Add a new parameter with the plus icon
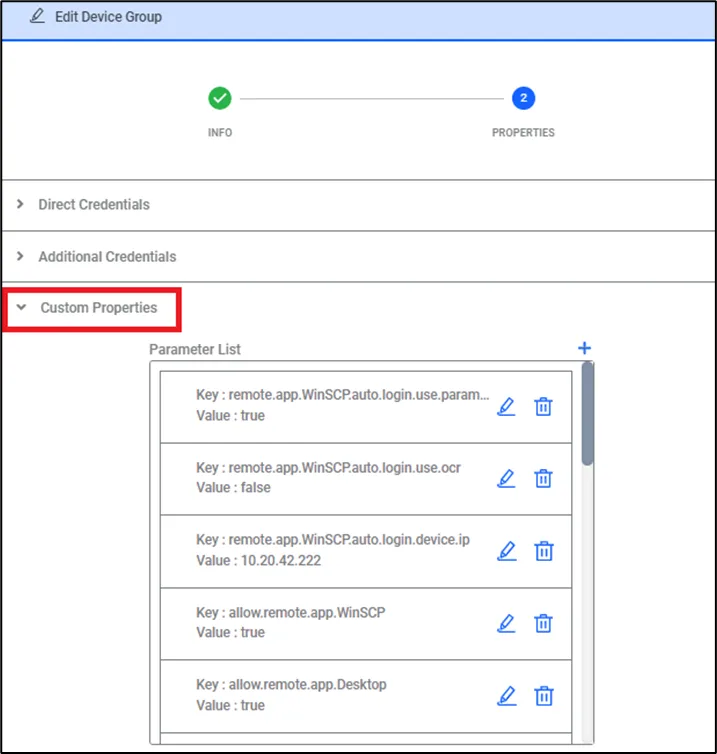717x754 pixels. 584,348
